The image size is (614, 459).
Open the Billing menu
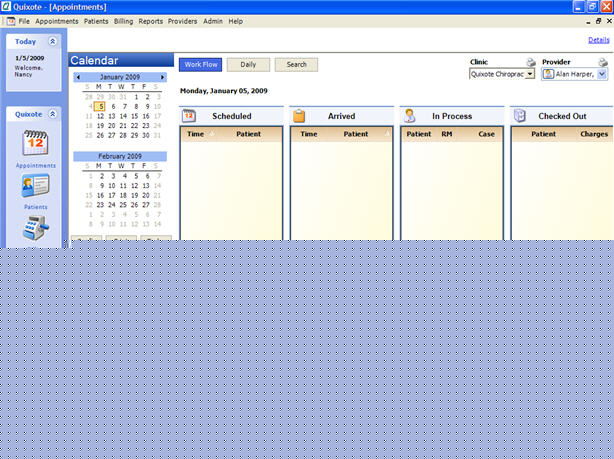click(123, 21)
